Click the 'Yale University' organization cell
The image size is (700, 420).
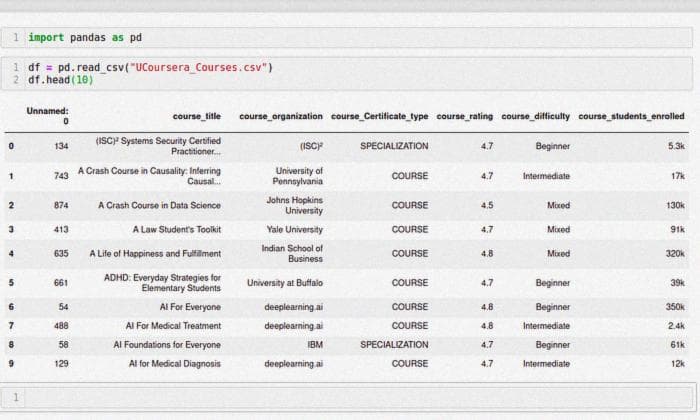coord(295,229)
